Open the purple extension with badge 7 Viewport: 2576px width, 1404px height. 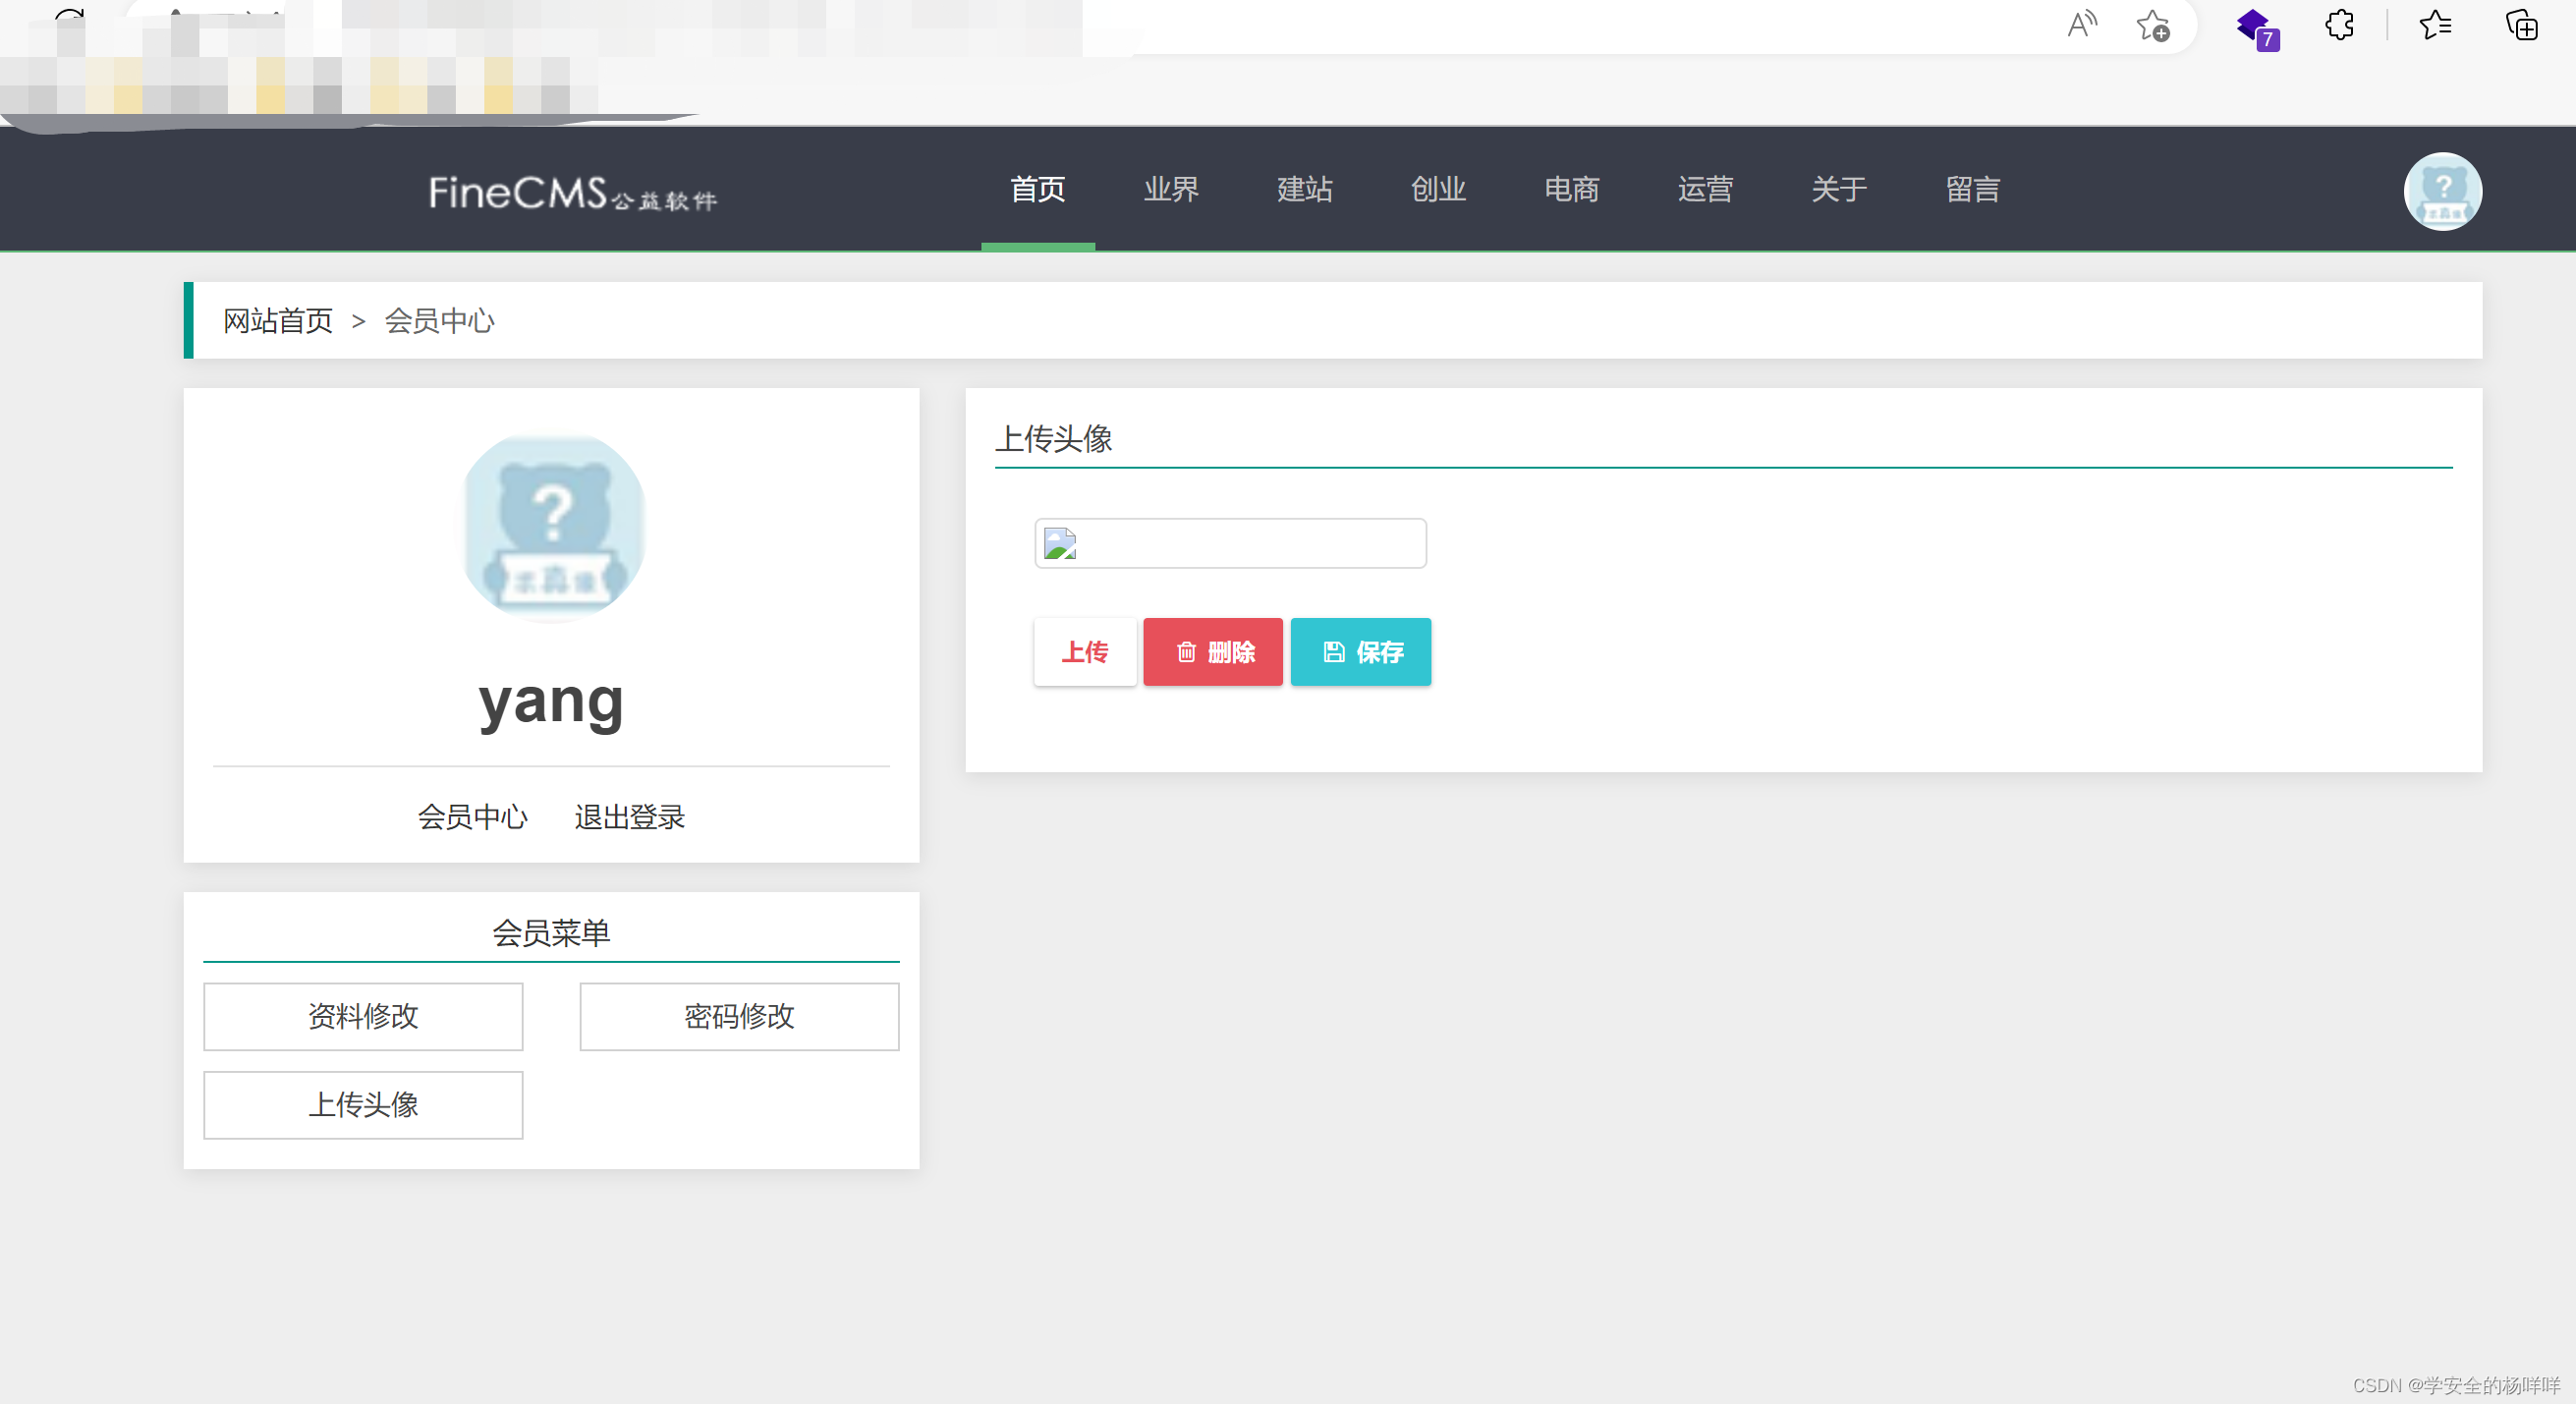click(2255, 27)
